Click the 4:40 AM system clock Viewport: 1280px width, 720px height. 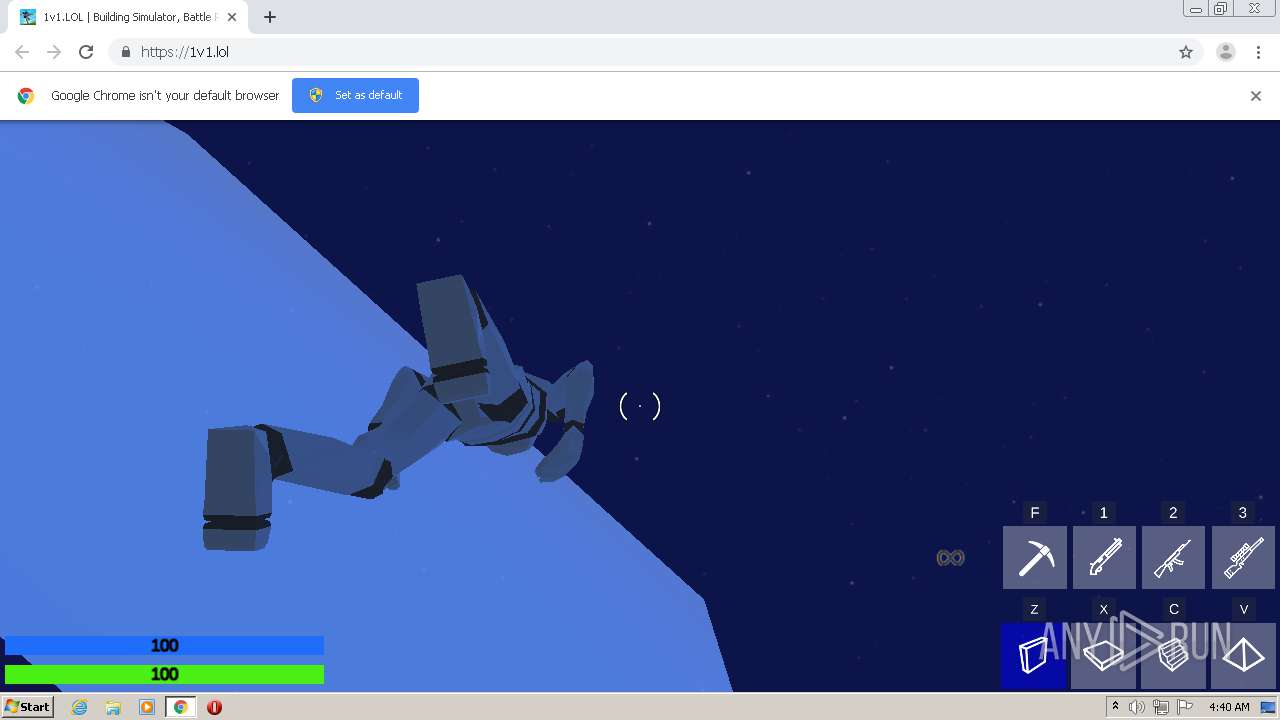coord(1229,707)
